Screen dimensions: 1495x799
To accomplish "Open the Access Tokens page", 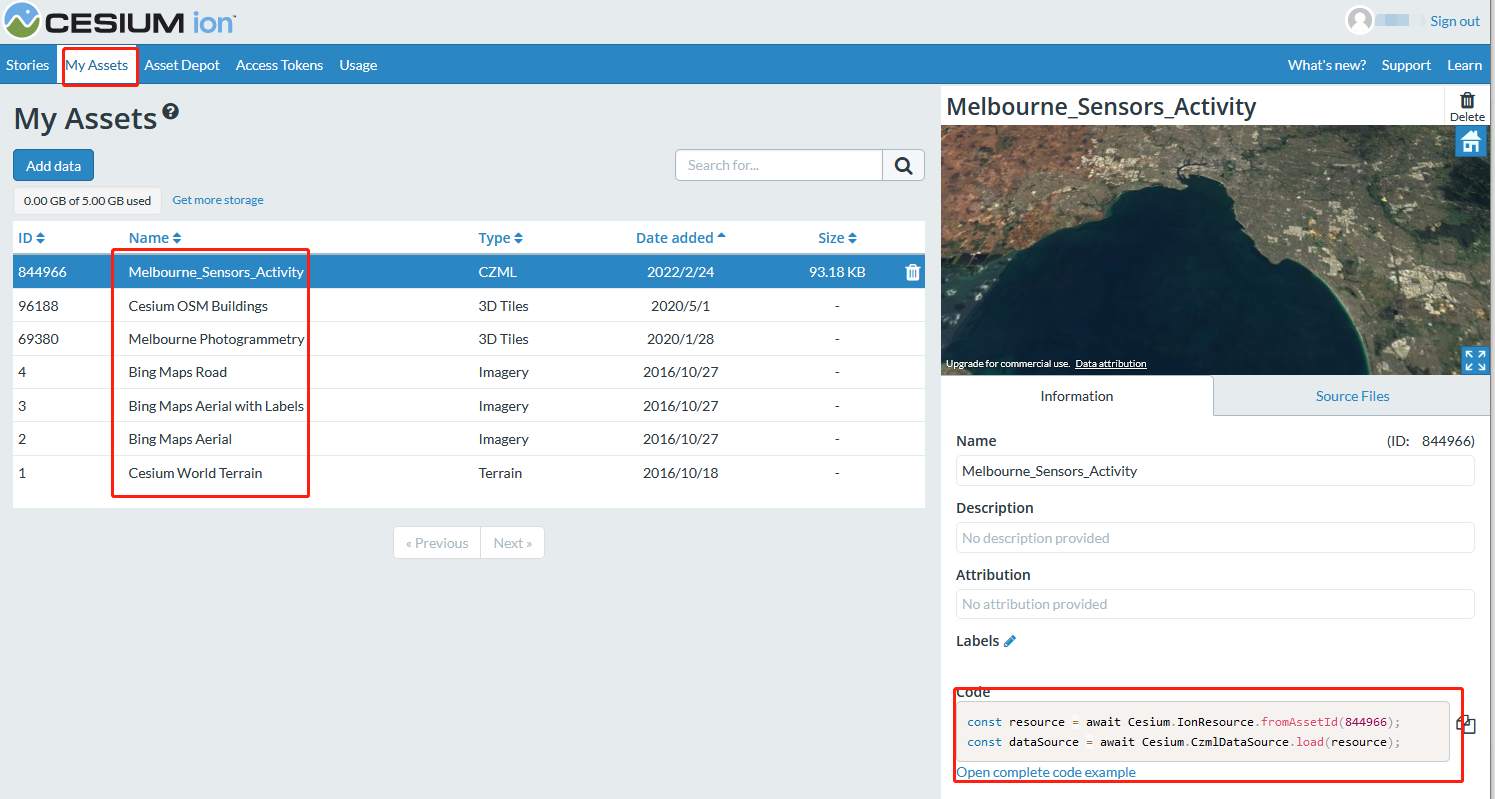I will click(x=279, y=65).
